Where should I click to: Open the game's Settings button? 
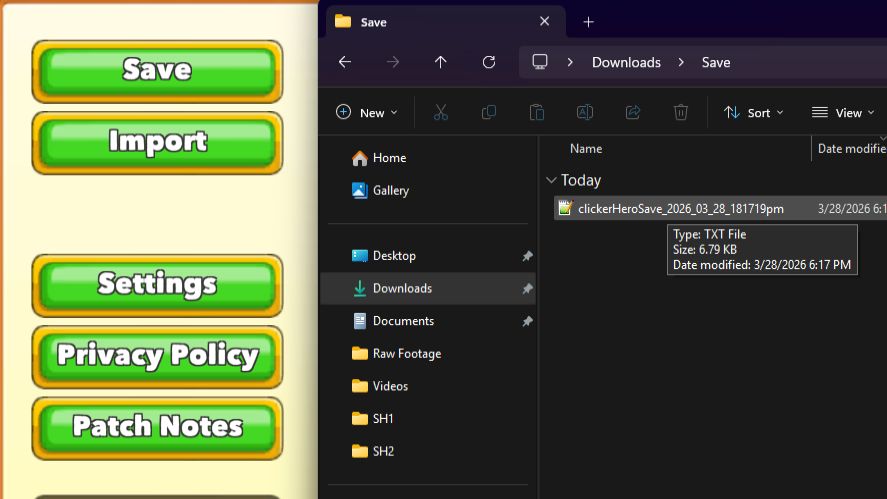(x=157, y=285)
